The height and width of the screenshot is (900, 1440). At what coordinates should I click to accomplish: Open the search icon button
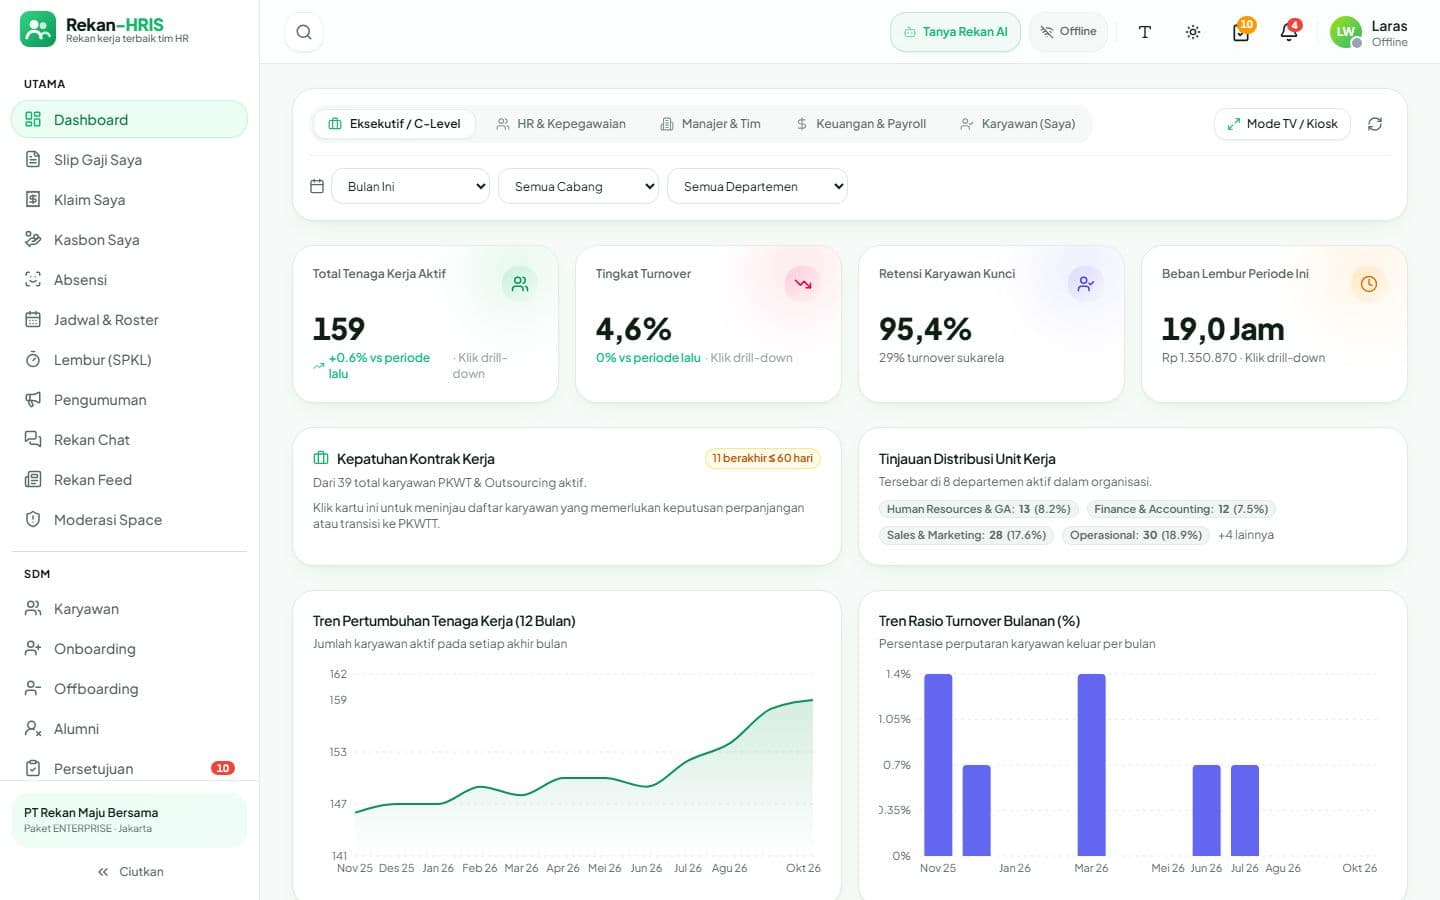(304, 32)
